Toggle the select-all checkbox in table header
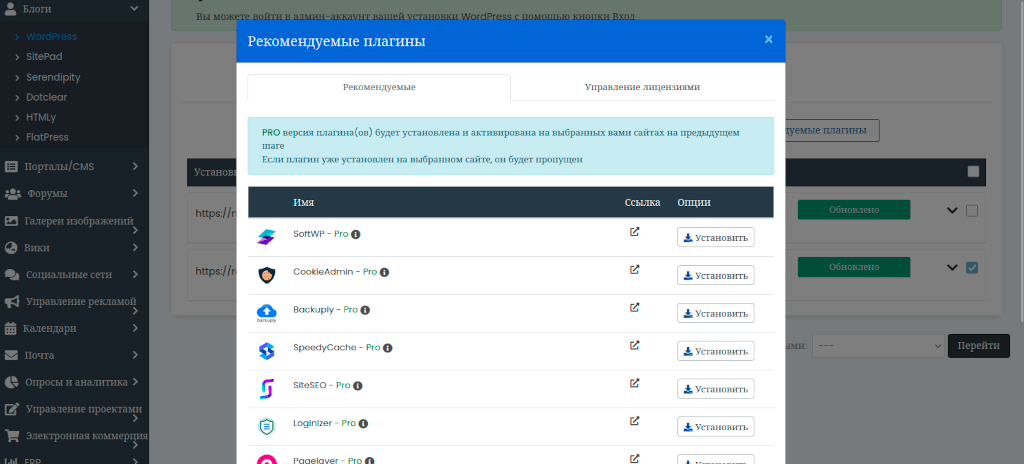This screenshot has height=464, width=1024. point(973,172)
